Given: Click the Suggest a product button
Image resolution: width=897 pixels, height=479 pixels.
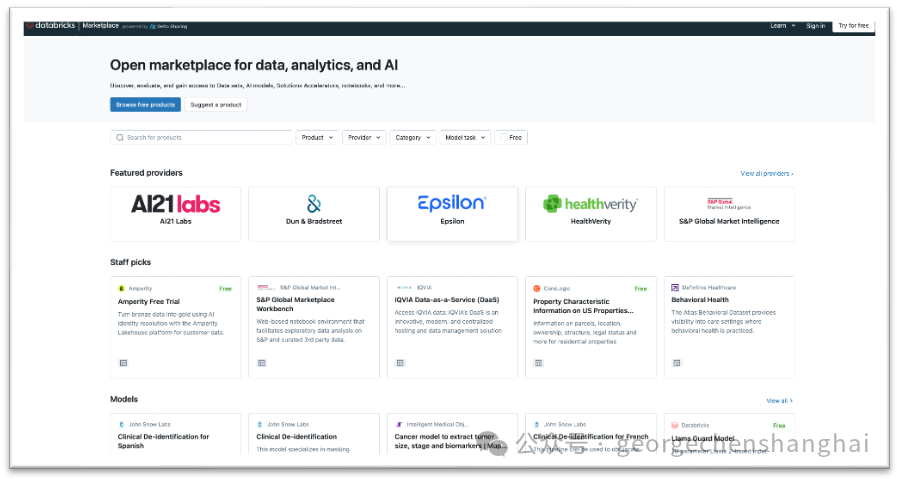Looking at the screenshot, I should coord(215,104).
